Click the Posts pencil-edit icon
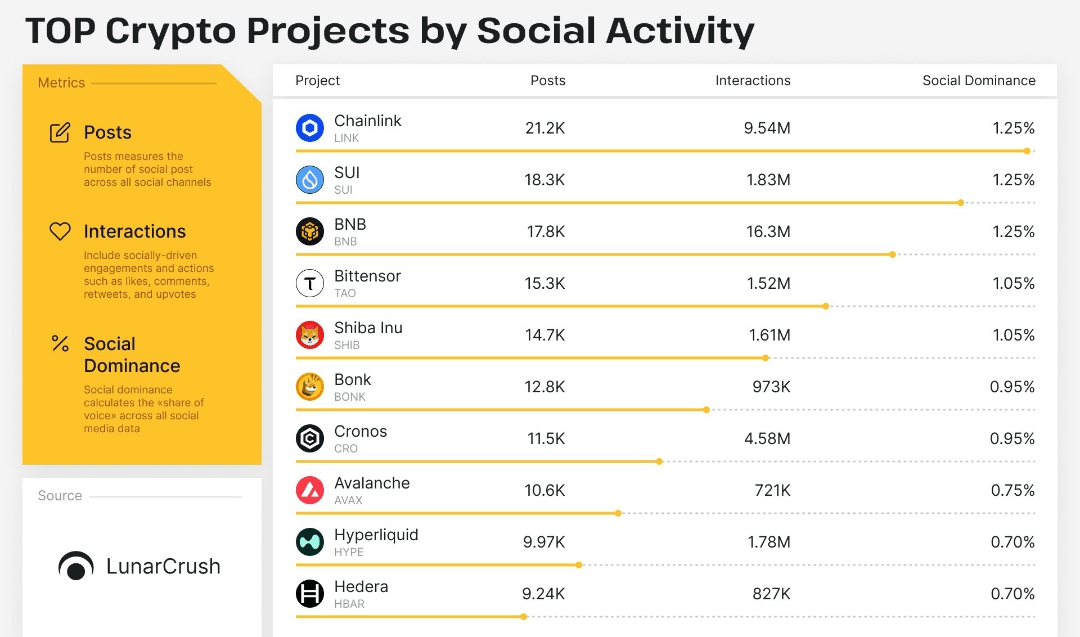1080x637 pixels. click(x=60, y=132)
